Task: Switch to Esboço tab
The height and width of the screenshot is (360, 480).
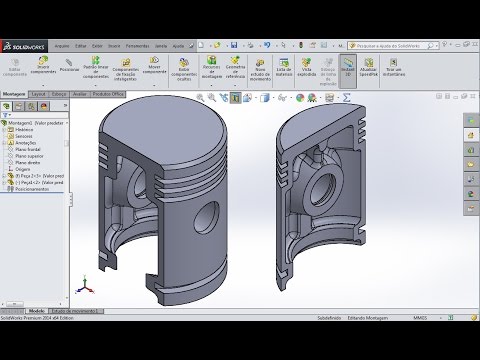Action: [x=59, y=94]
